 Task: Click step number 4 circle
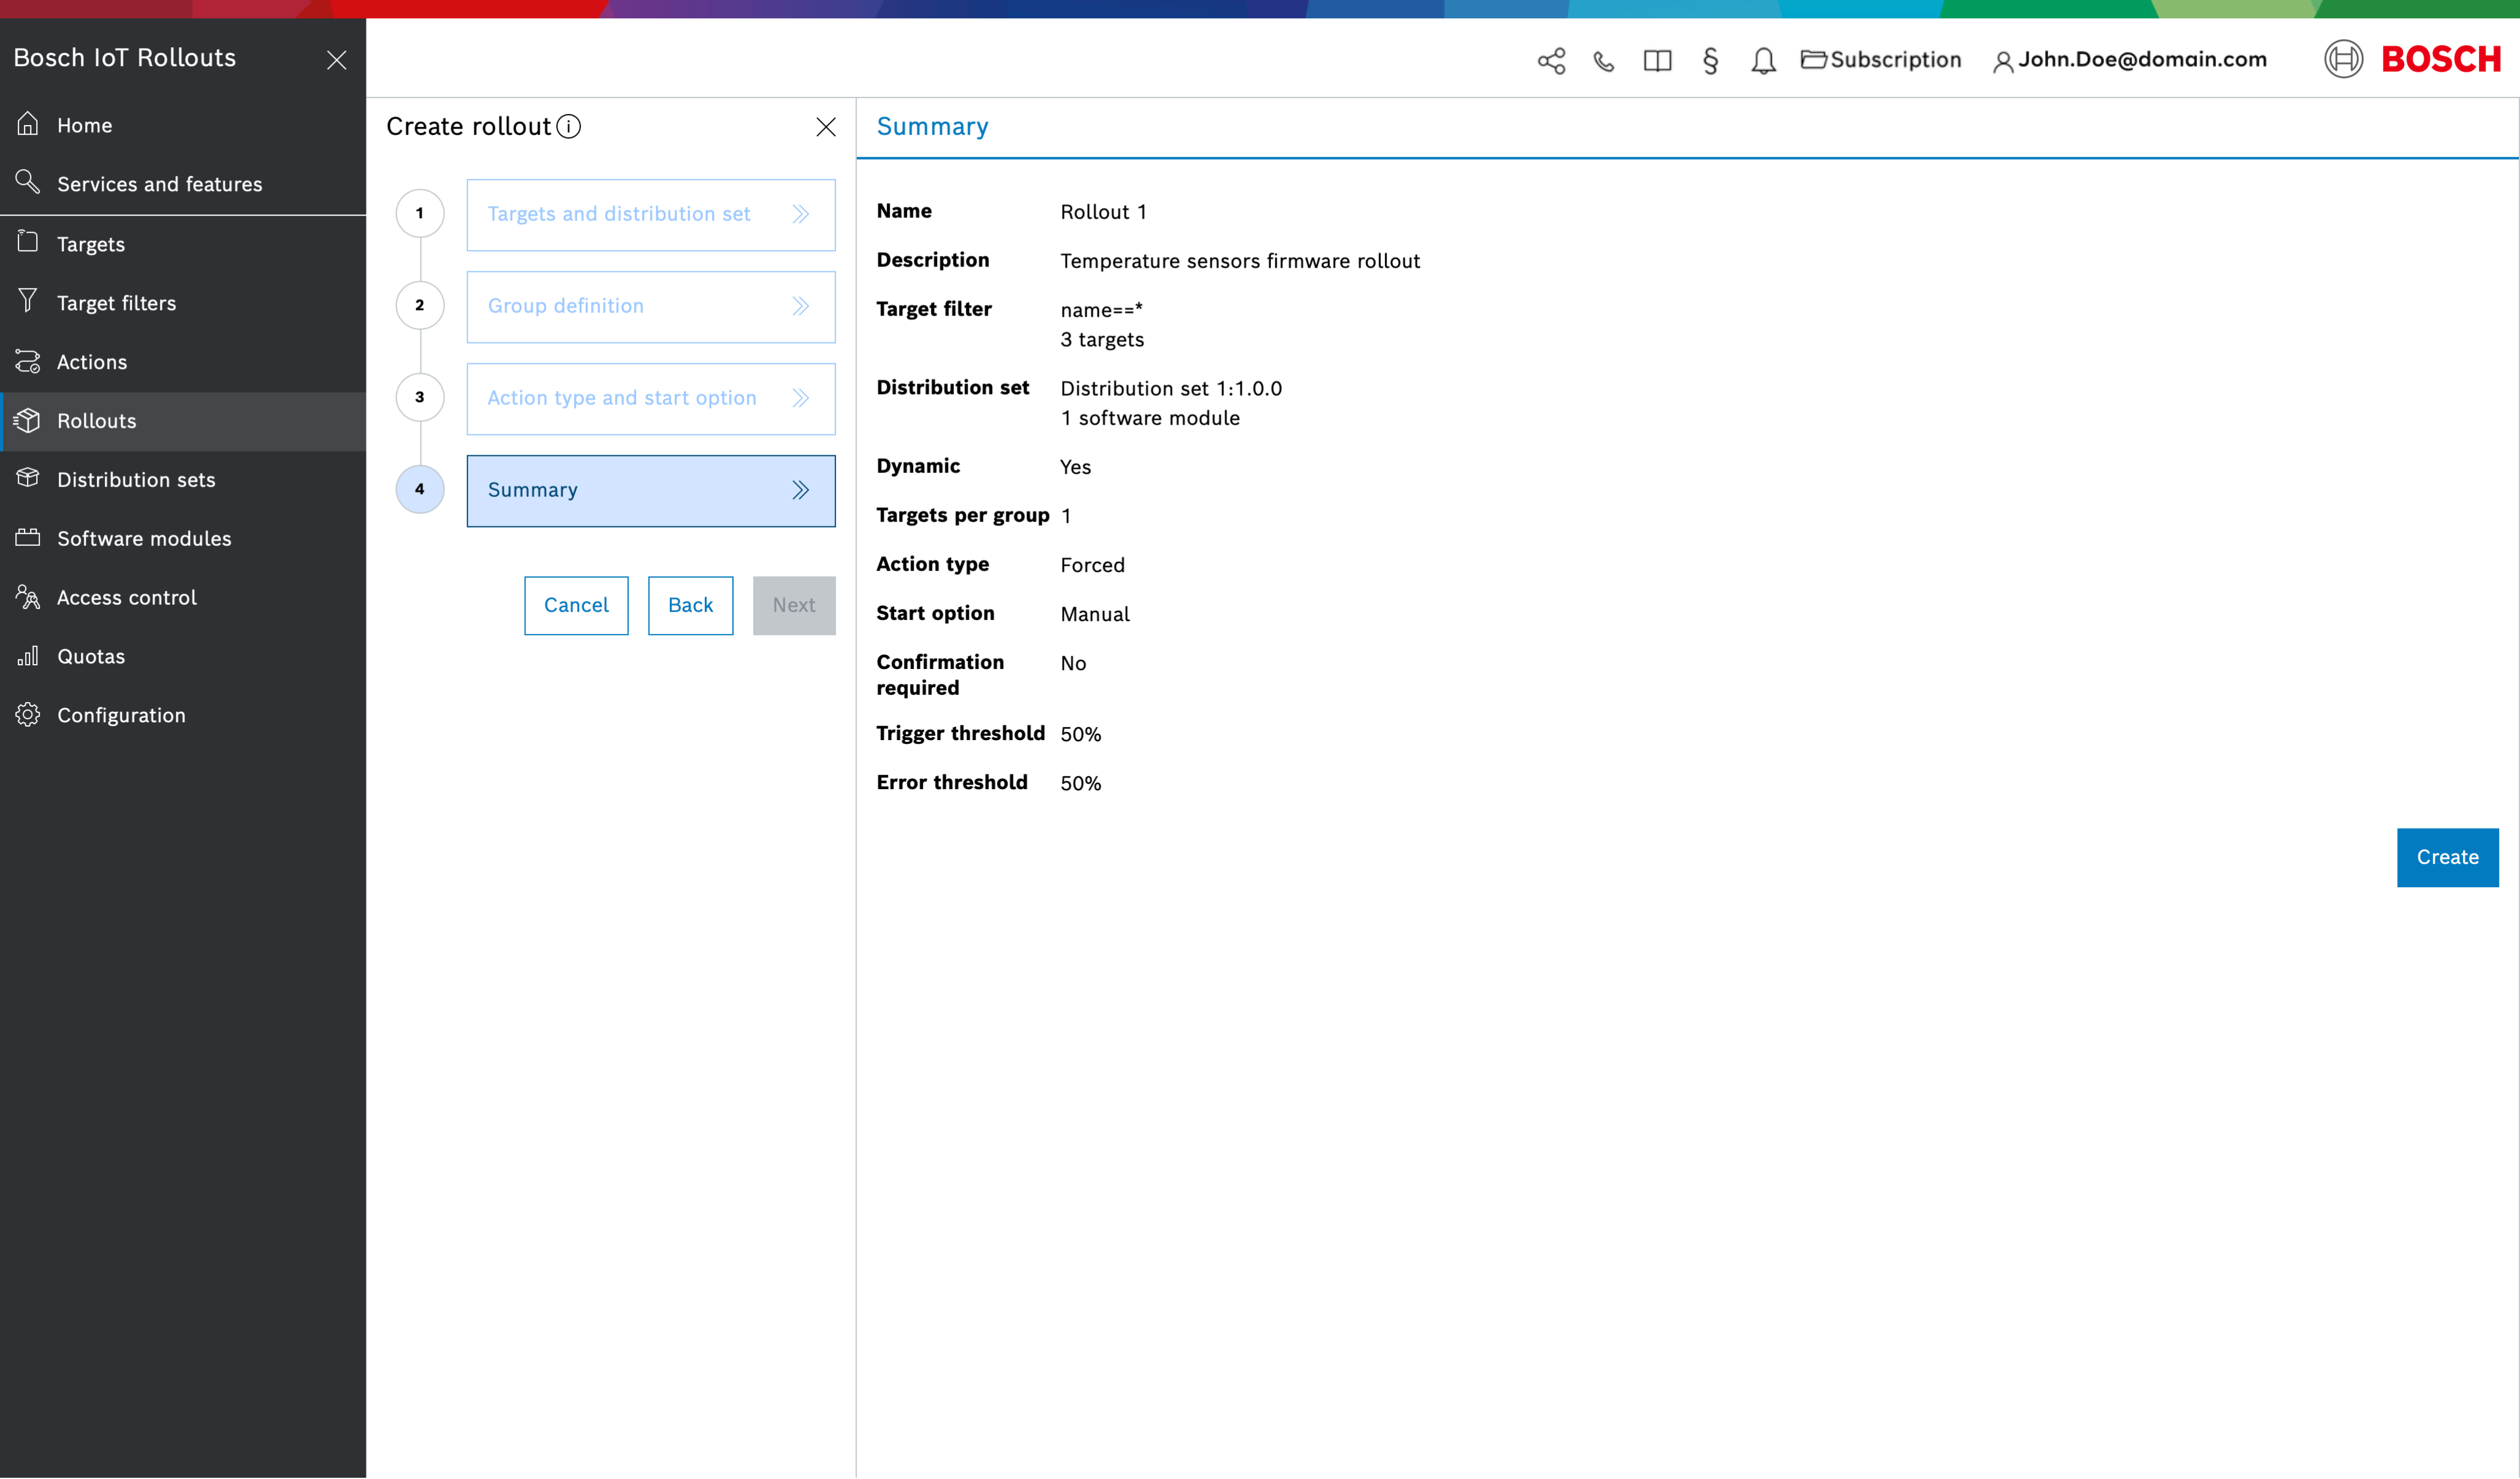420,489
